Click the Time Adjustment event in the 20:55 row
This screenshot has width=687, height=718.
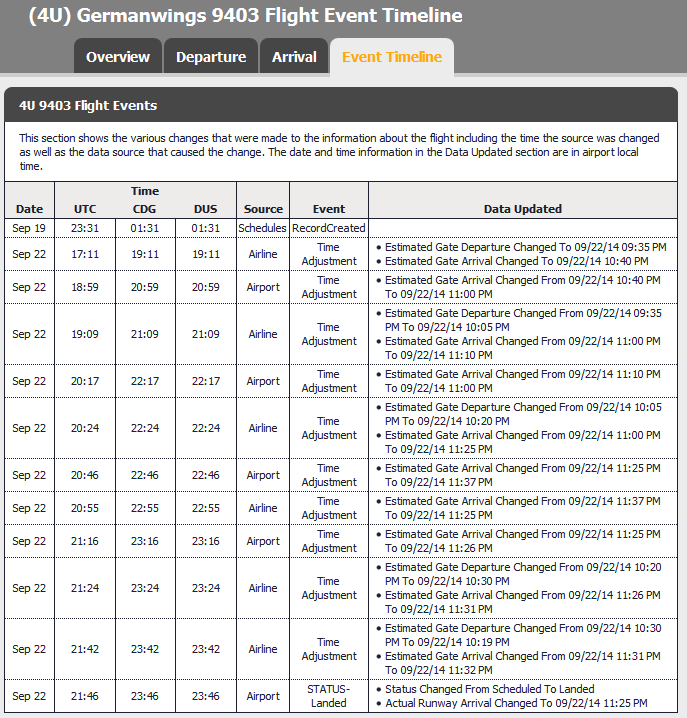pyautogui.click(x=329, y=508)
